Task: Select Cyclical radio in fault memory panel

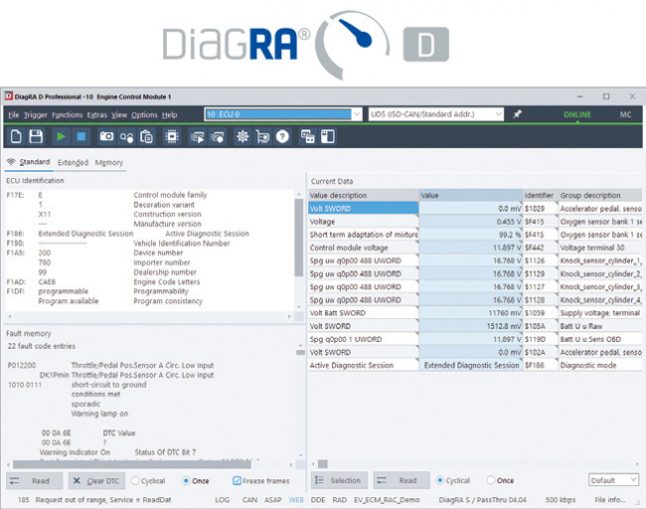Action: click(x=135, y=480)
